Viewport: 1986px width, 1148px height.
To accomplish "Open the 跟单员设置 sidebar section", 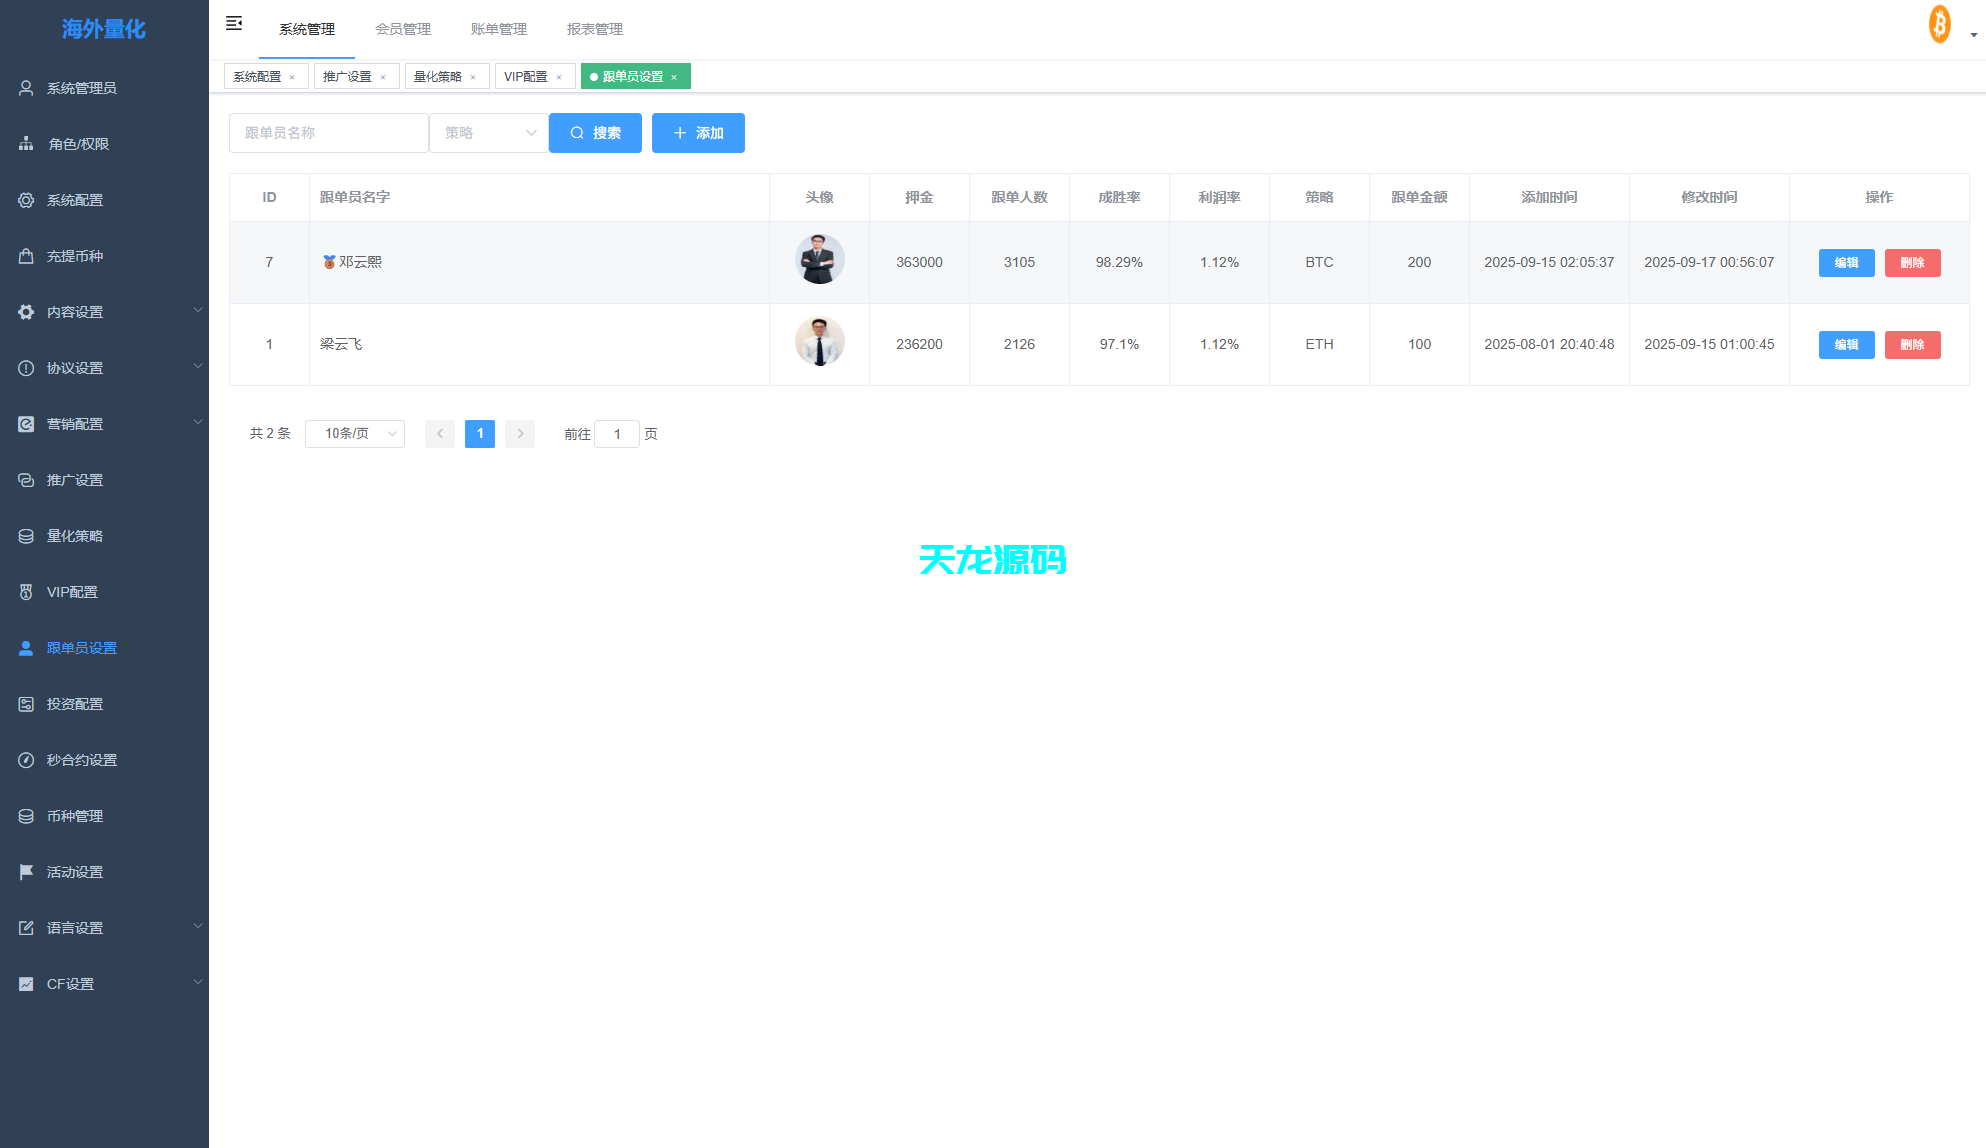I will (x=80, y=647).
